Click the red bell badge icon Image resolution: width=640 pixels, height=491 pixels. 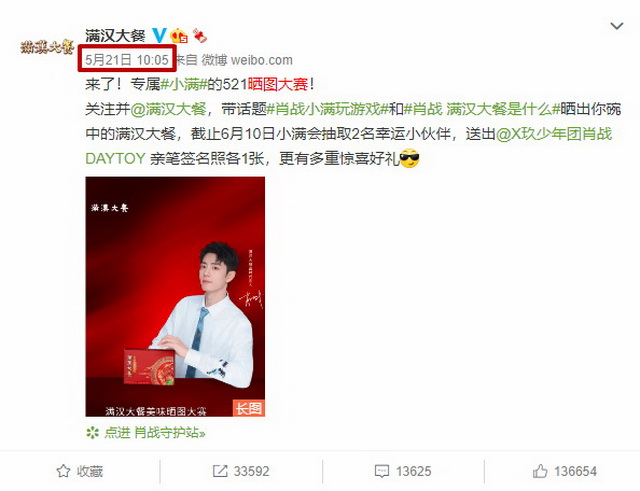(200, 36)
